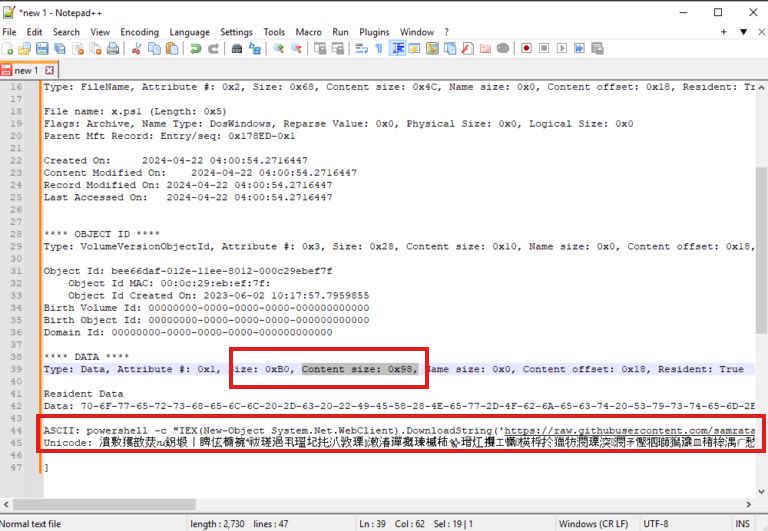Click the Paste clipboard icon
This screenshot has height=531, width=768.
tap(172, 48)
